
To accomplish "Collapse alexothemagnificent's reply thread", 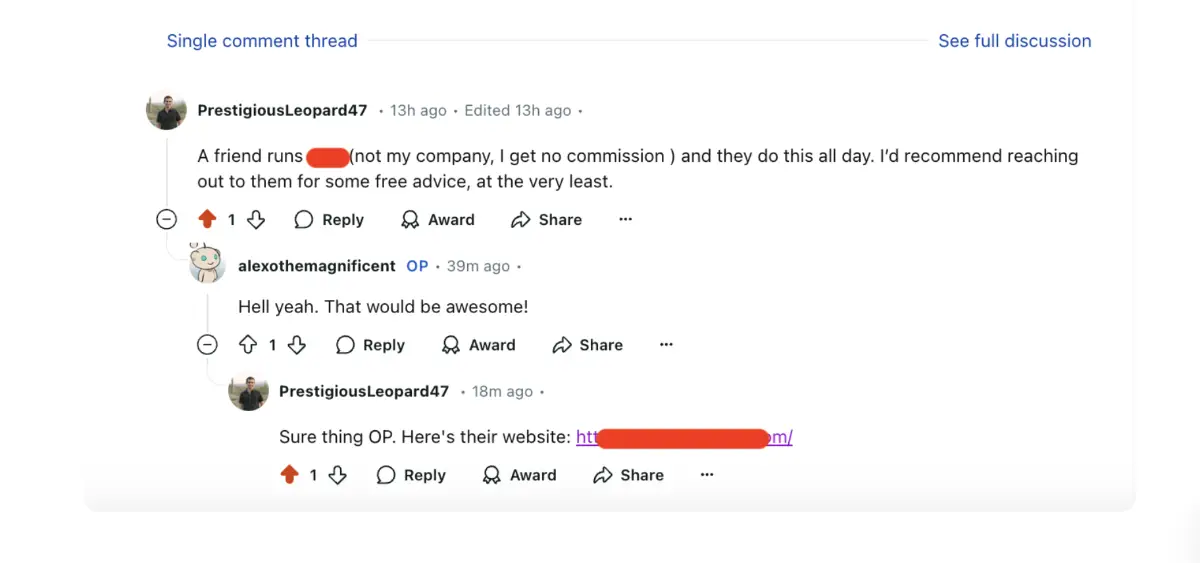I will coord(208,345).
